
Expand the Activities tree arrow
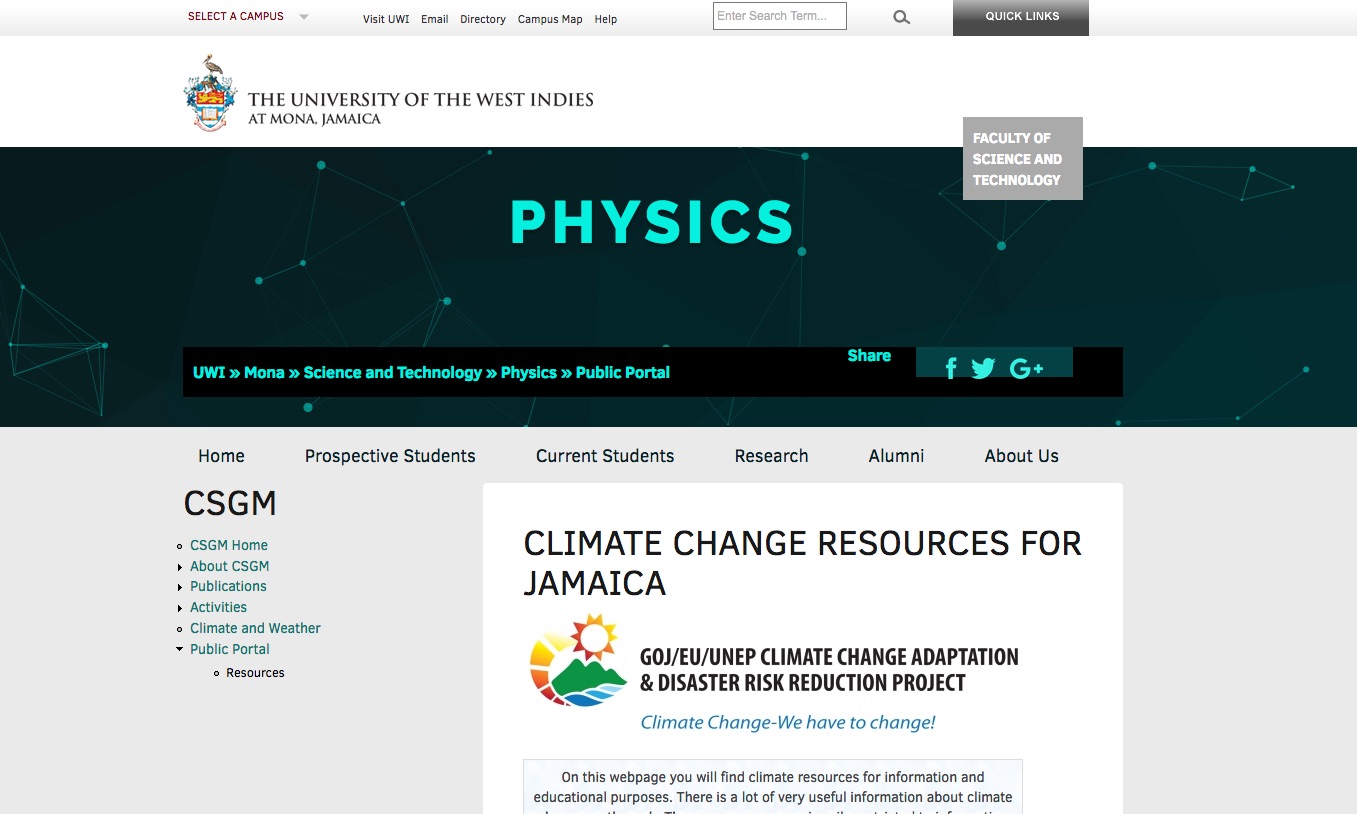(x=180, y=609)
